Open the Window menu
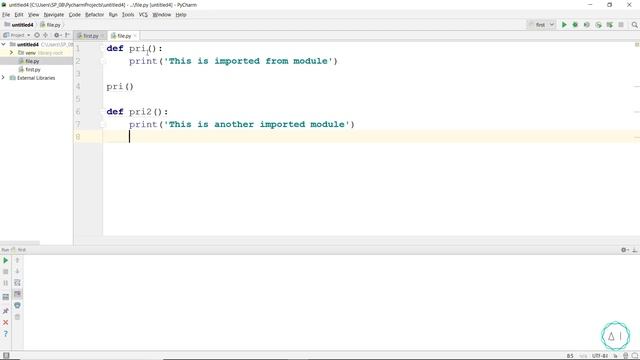Image resolution: width=640 pixels, height=360 pixels. 162,15
